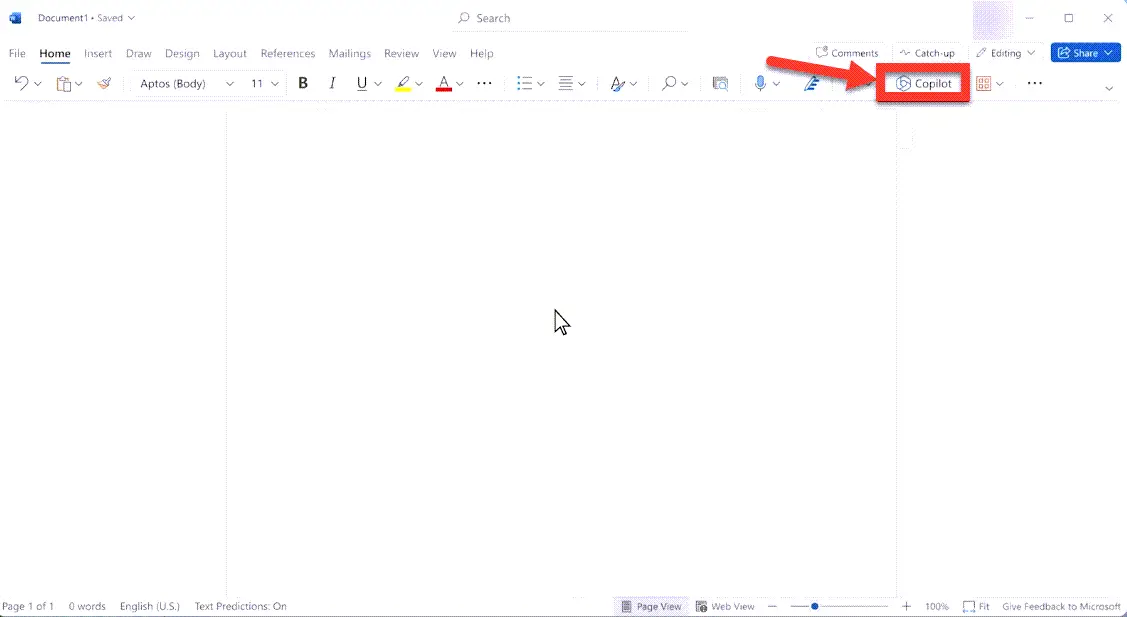
Task: Start Dictate with microphone icon
Action: pos(760,83)
